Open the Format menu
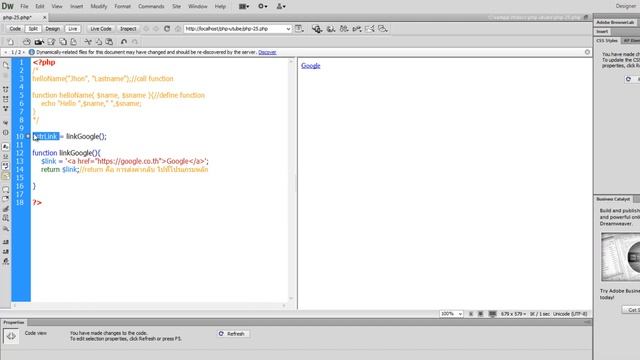The image size is (640, 360). tap(122, 7)
